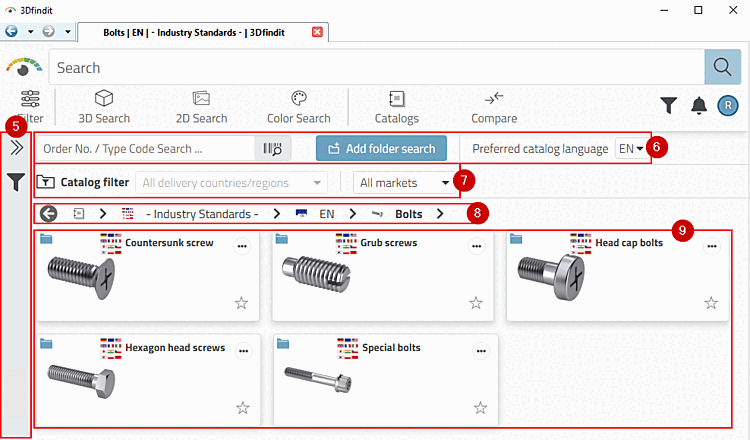Open the Filter settings icon

coord(30,99)
